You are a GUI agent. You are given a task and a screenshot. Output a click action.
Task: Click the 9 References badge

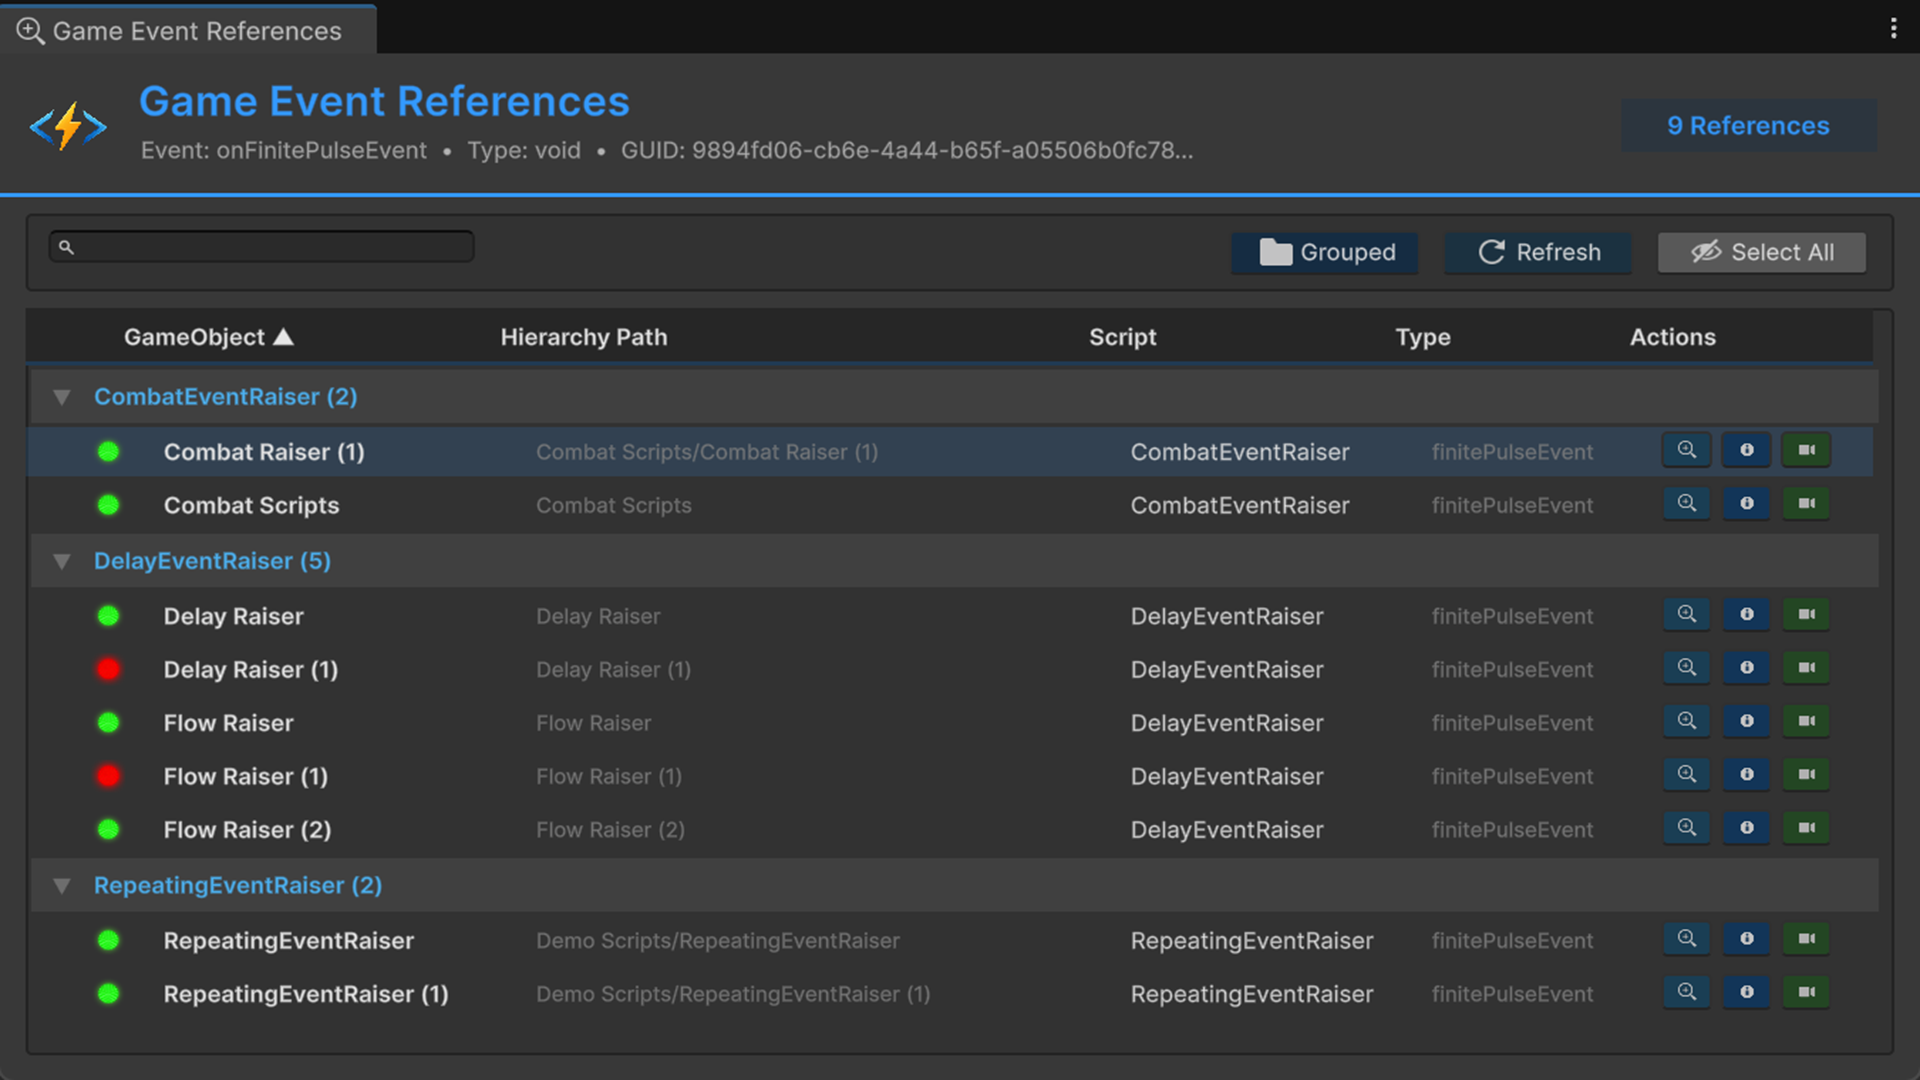click(x=1748, y=126)
